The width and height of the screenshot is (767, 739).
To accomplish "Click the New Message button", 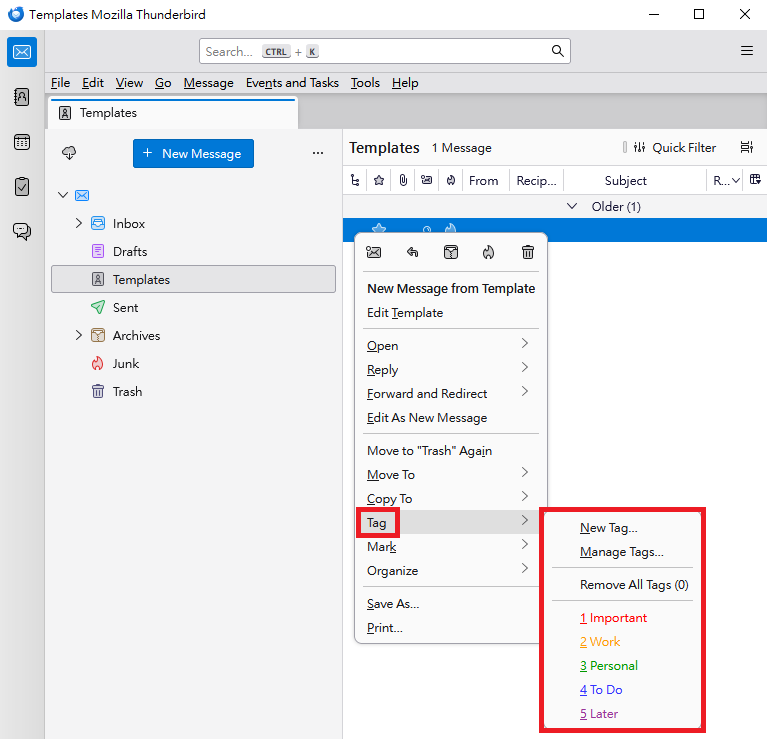I will [x=193, y=153].
